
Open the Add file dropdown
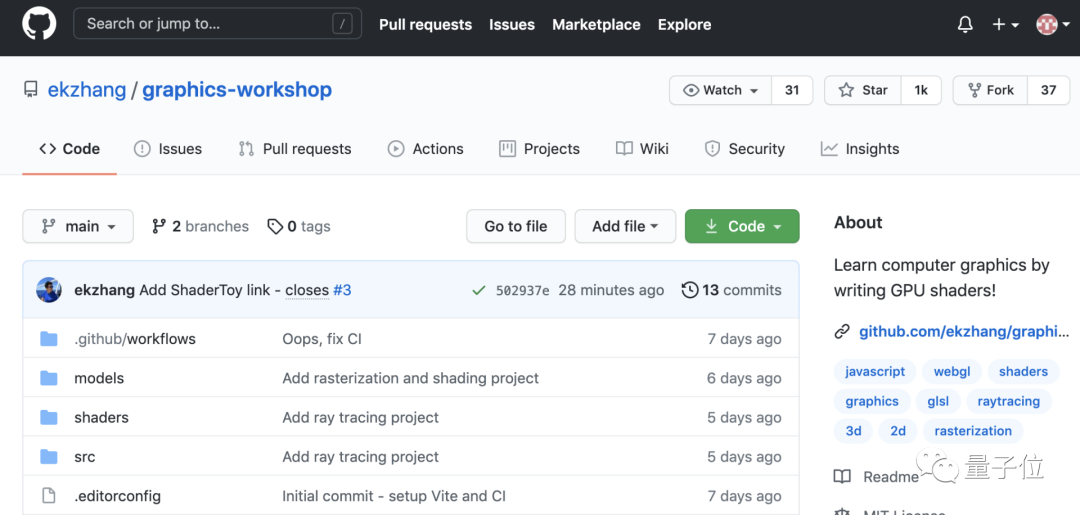(625, 226)
